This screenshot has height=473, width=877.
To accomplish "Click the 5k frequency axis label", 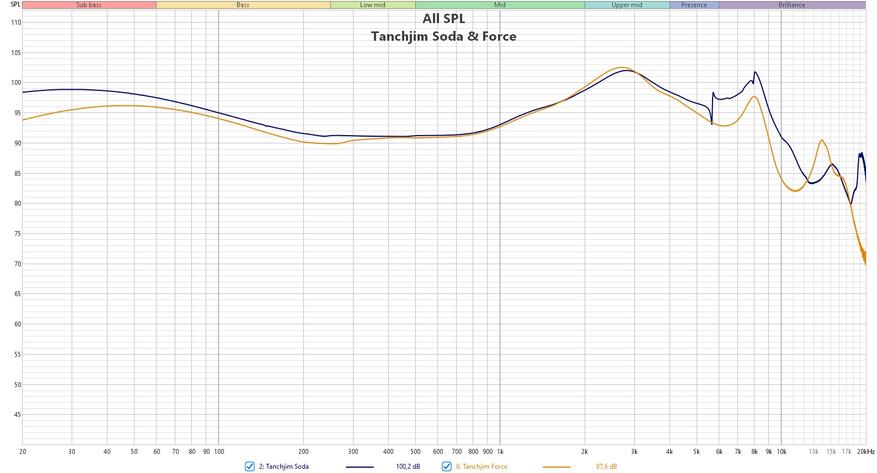I will click(x=697, y=451).
